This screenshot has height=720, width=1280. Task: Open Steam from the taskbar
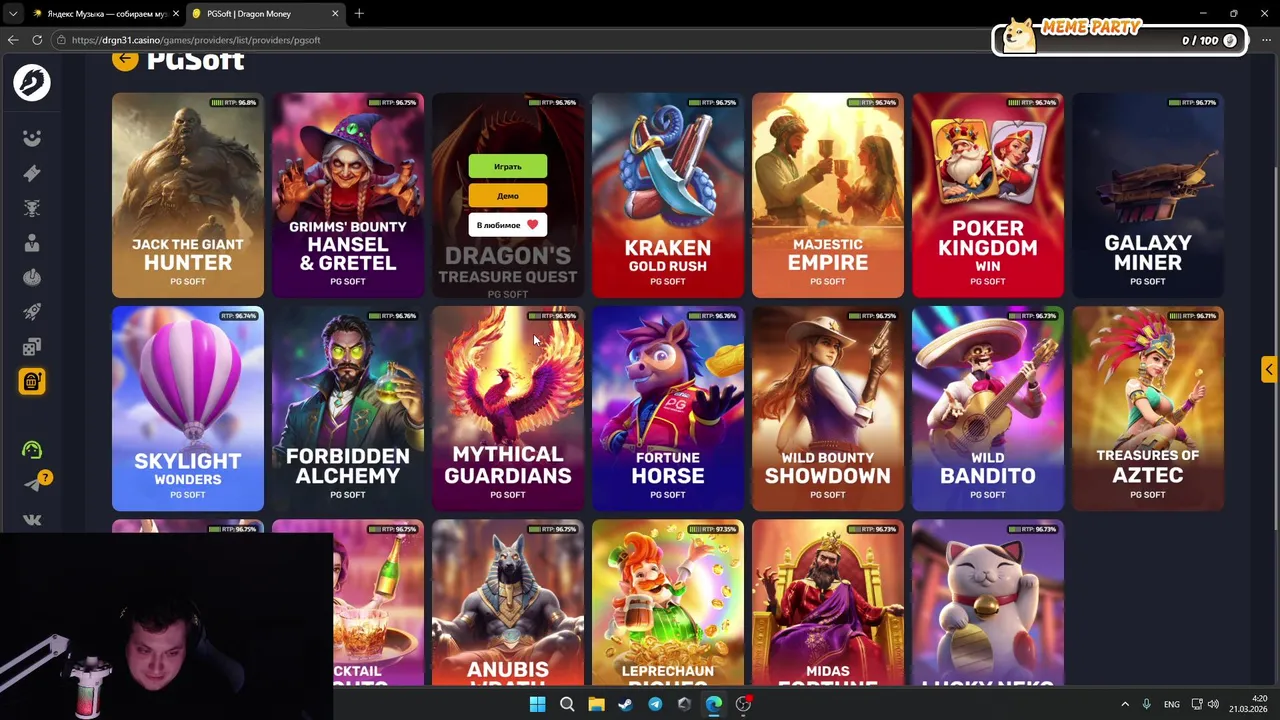pos(625,704)
